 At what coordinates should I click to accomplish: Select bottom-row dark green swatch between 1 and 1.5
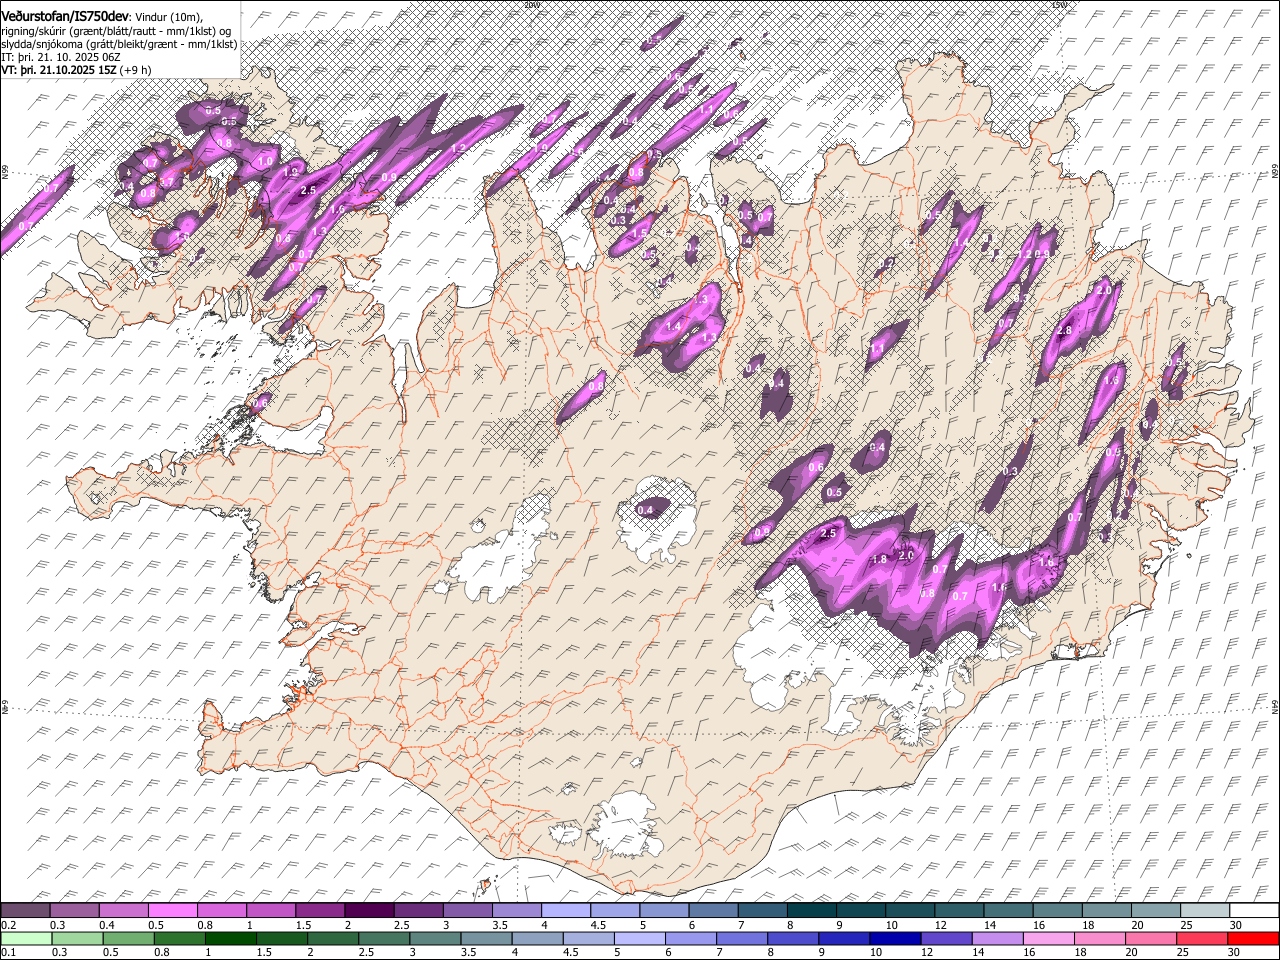230,938
